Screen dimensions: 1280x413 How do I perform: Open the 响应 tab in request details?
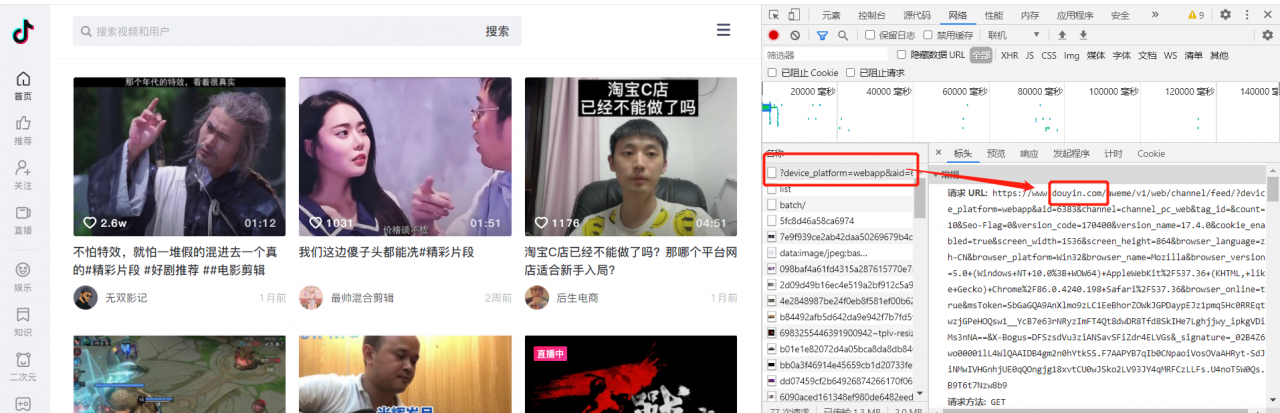[1028, 154]
